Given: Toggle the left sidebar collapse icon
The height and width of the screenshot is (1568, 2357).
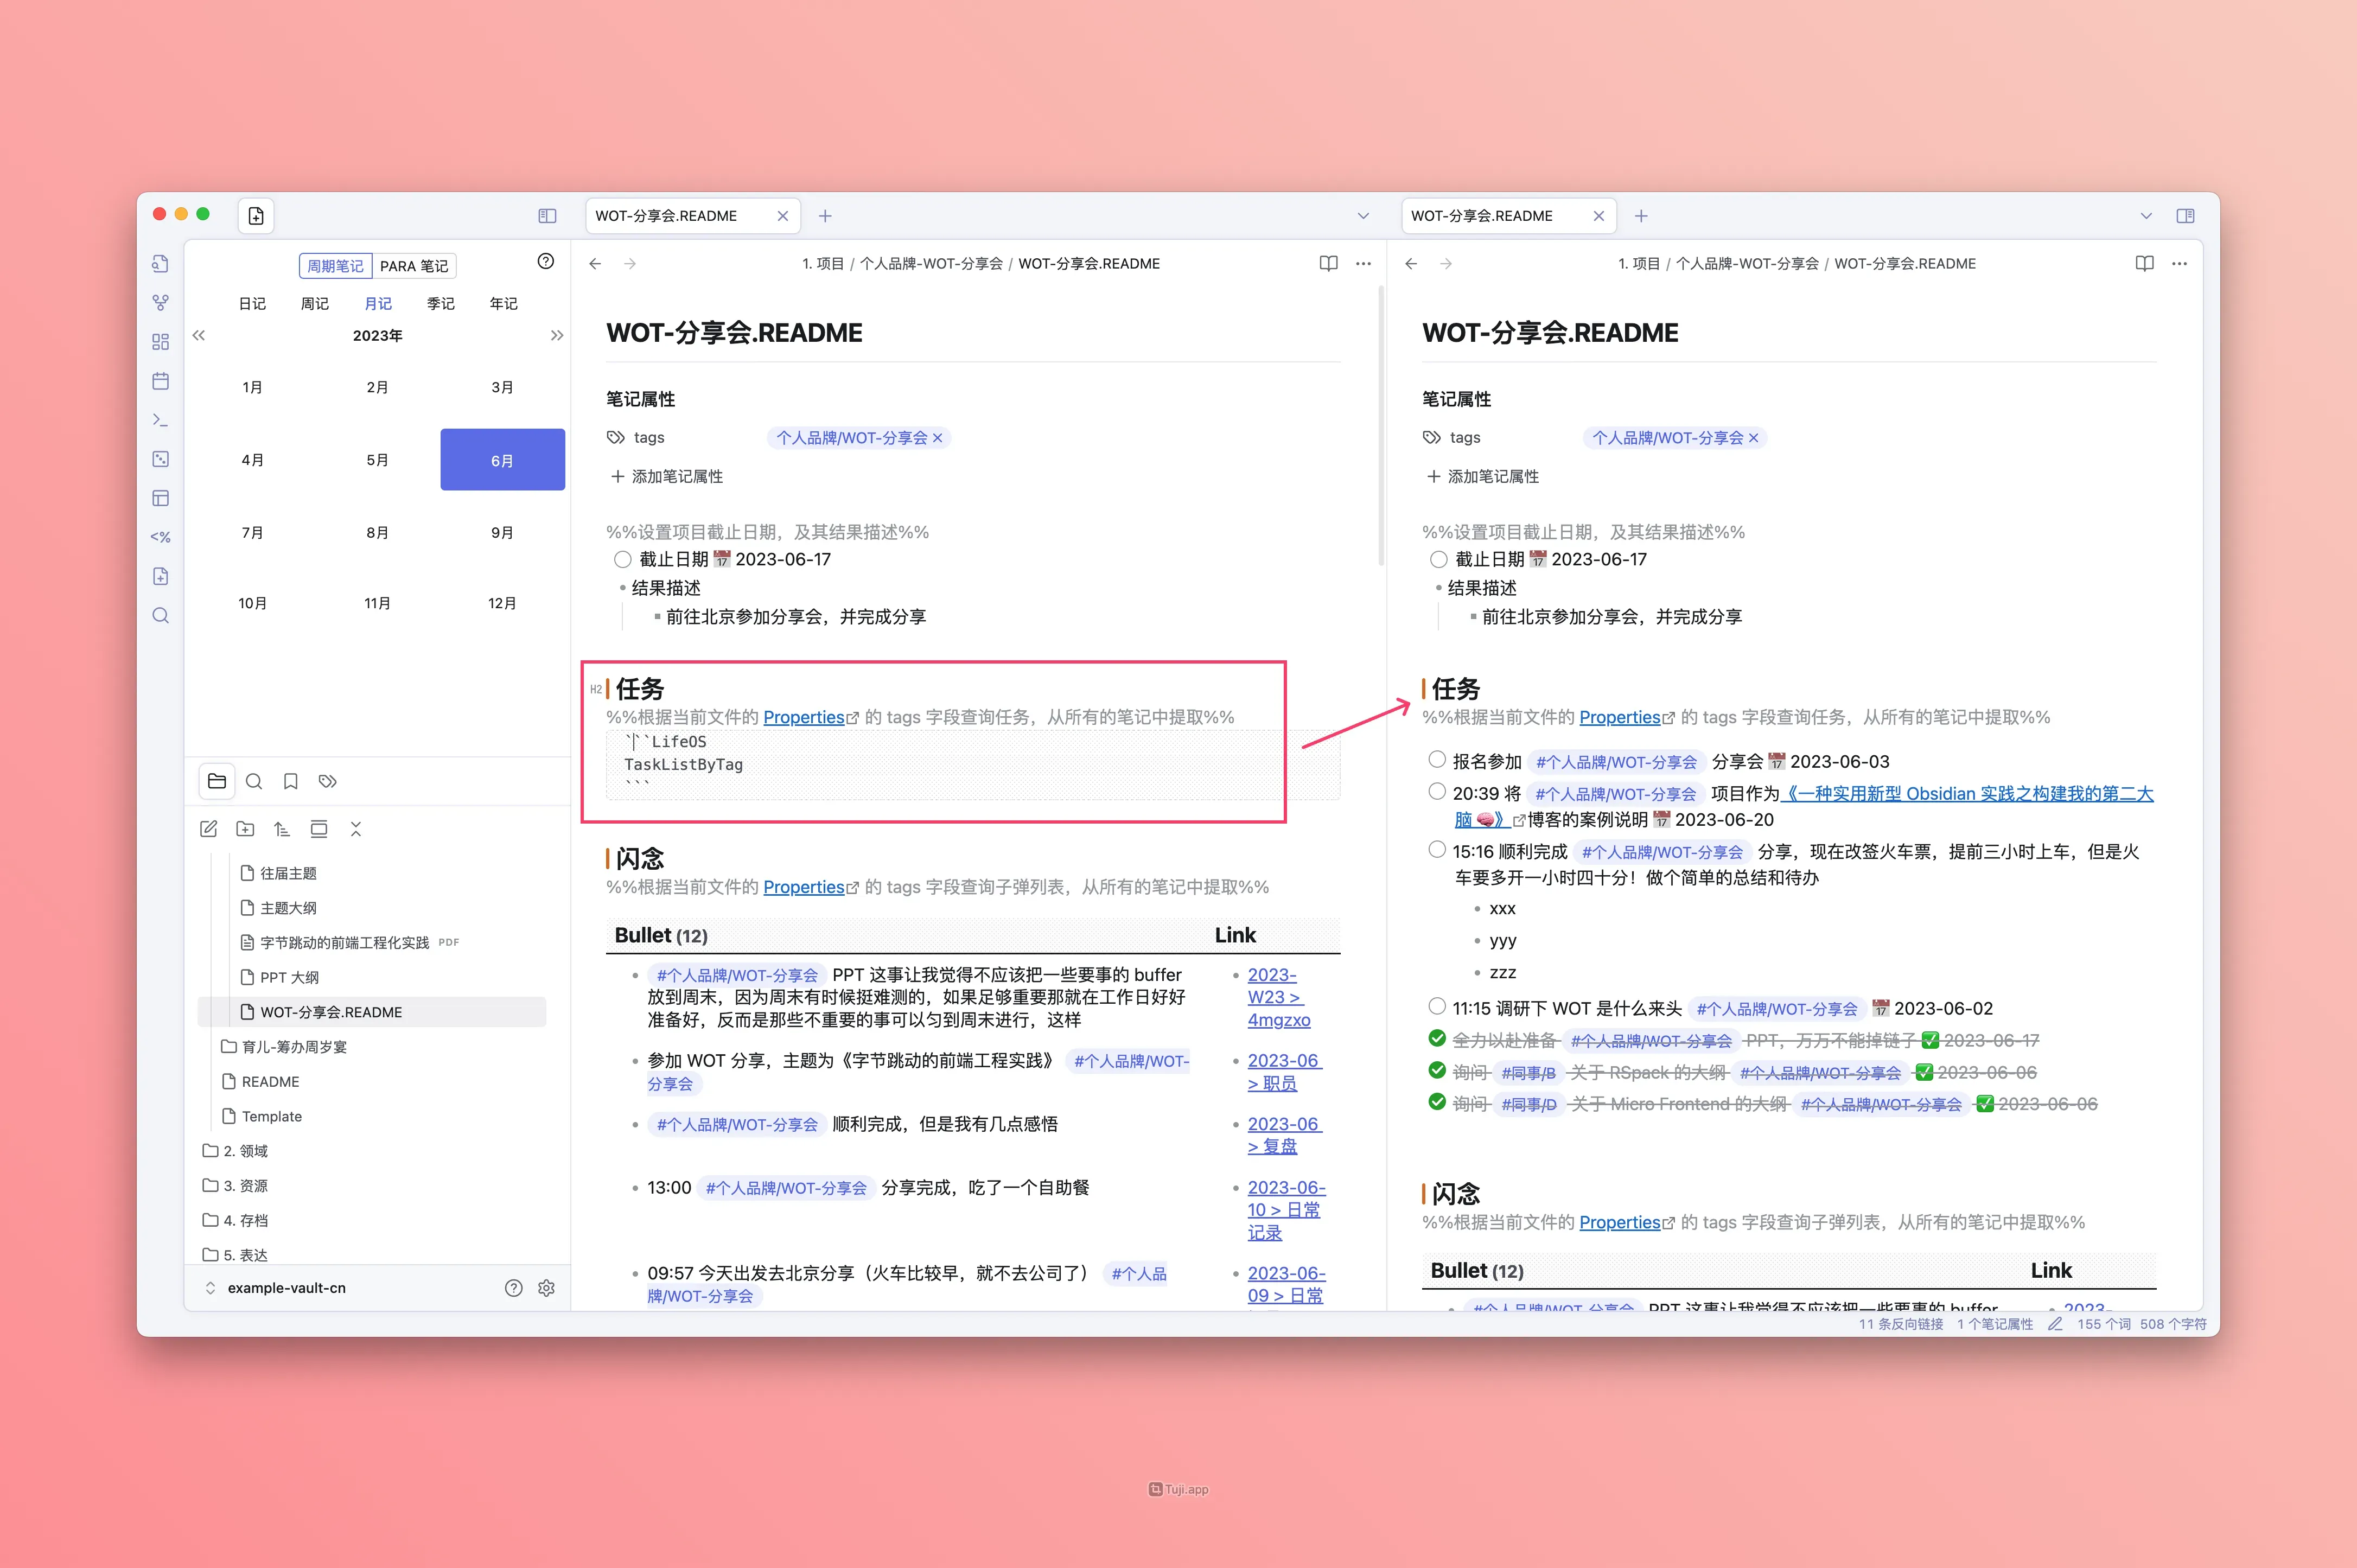Looking at the screenshot, I should 547,216.
